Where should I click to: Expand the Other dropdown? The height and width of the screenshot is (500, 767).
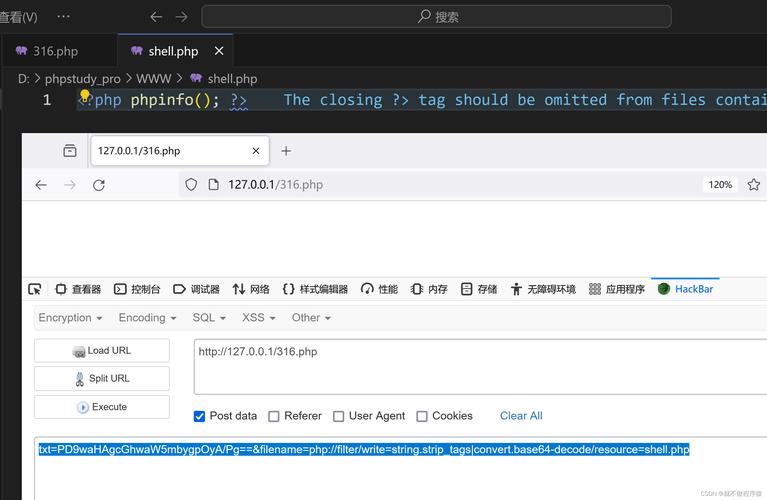(311, 318)
